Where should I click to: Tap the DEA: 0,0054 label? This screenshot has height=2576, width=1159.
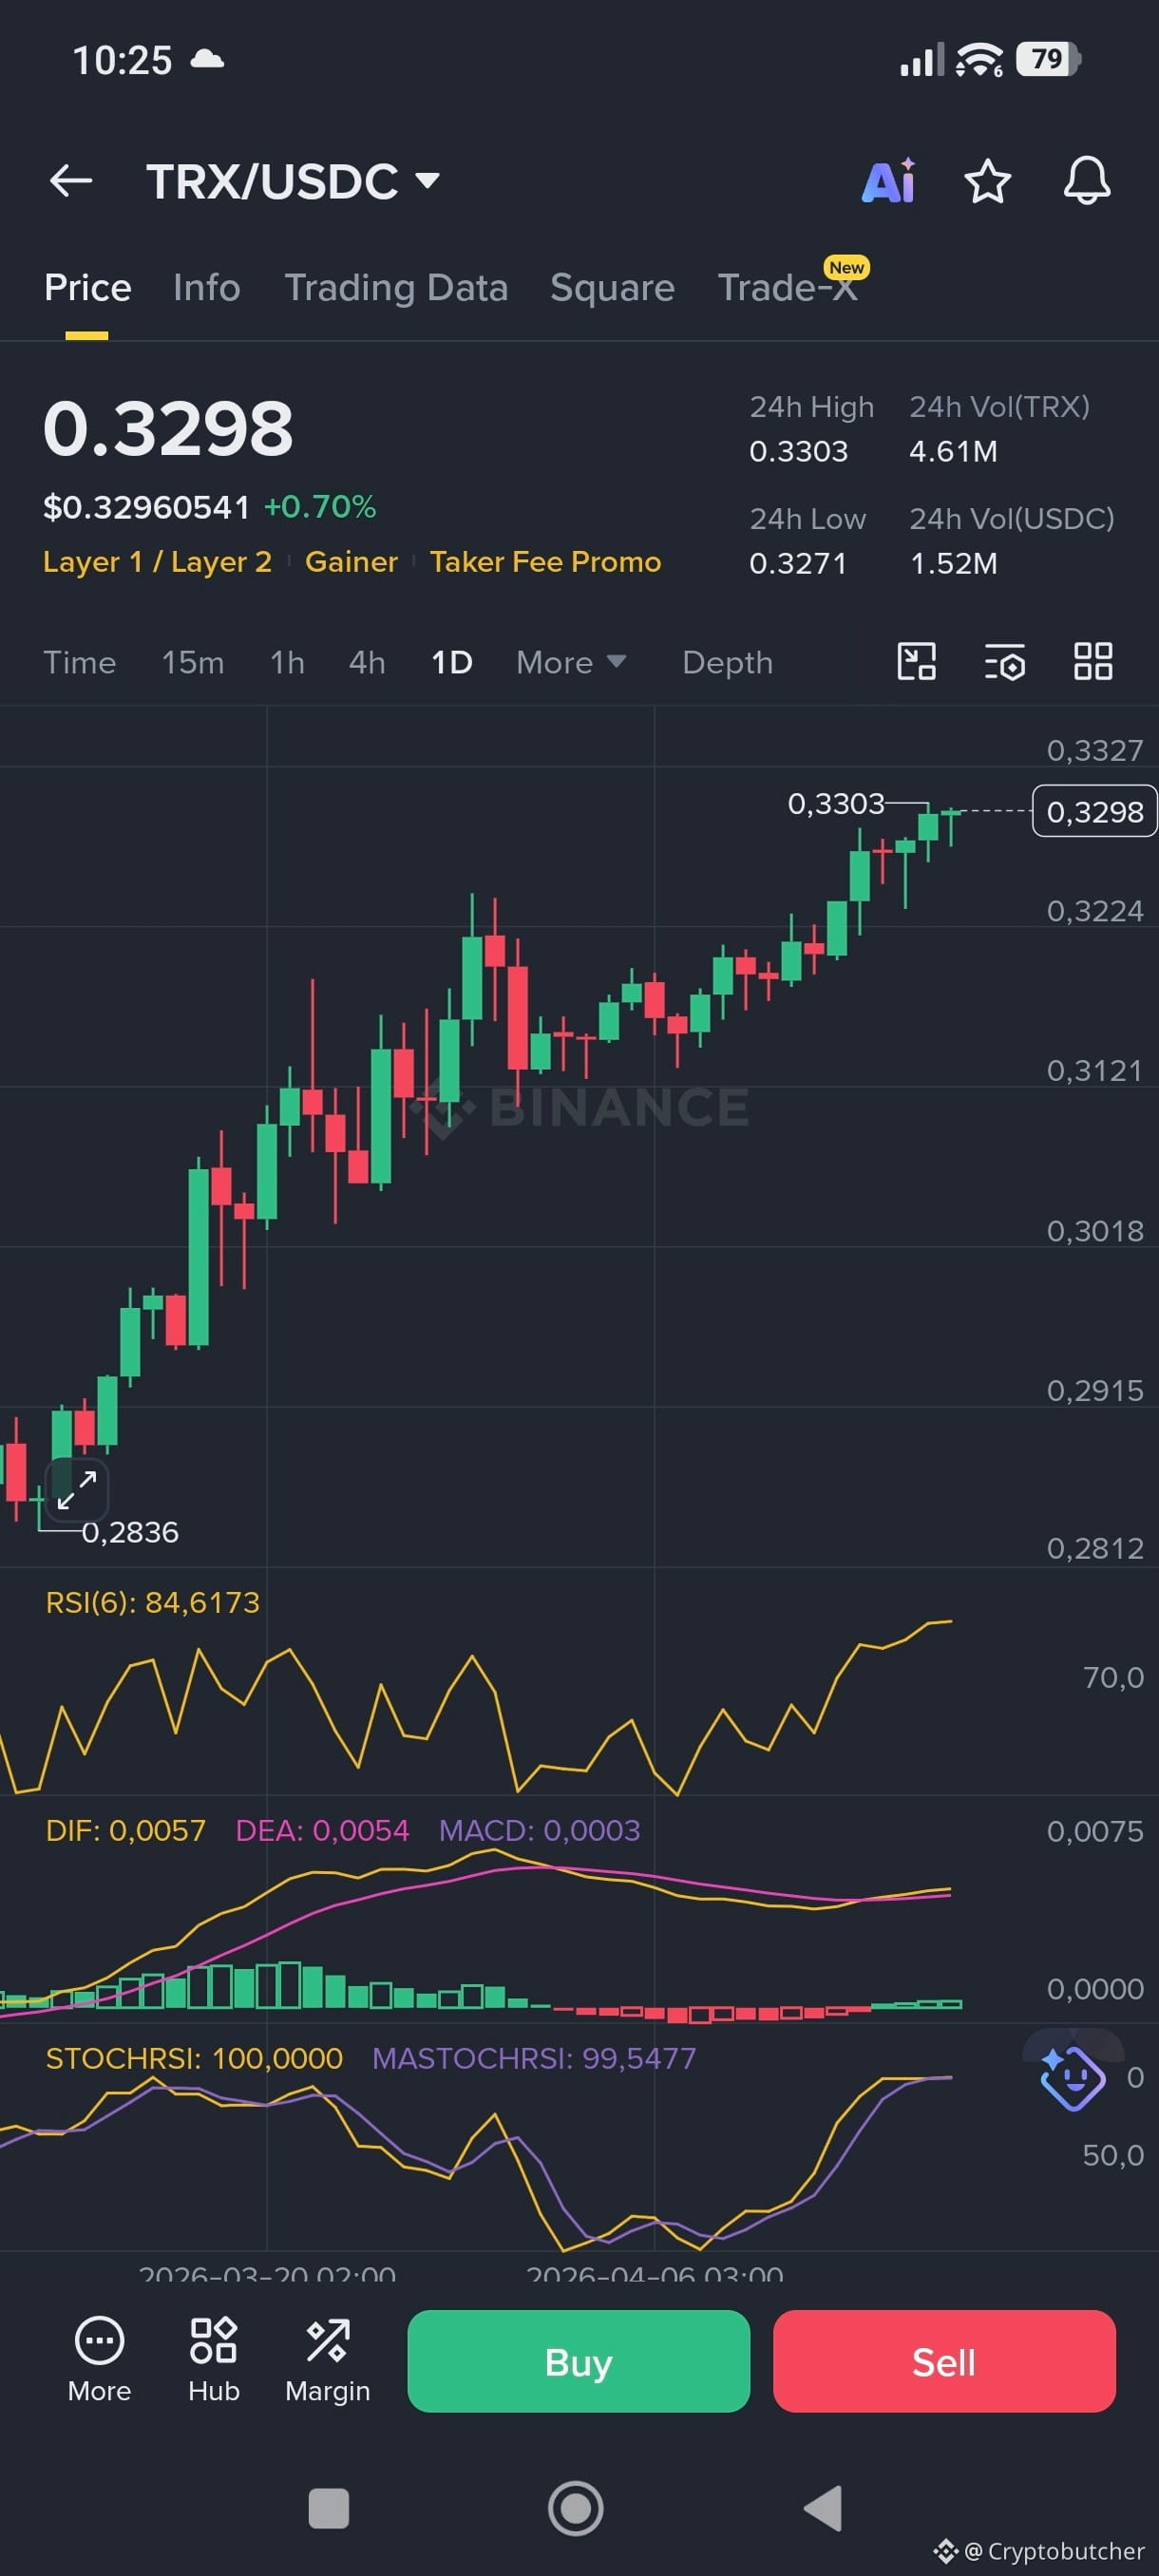coord(322,1831)
